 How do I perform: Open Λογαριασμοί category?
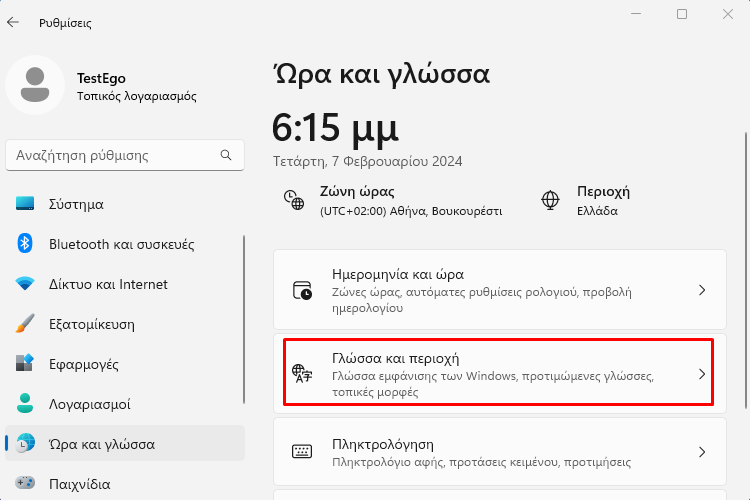124,404
